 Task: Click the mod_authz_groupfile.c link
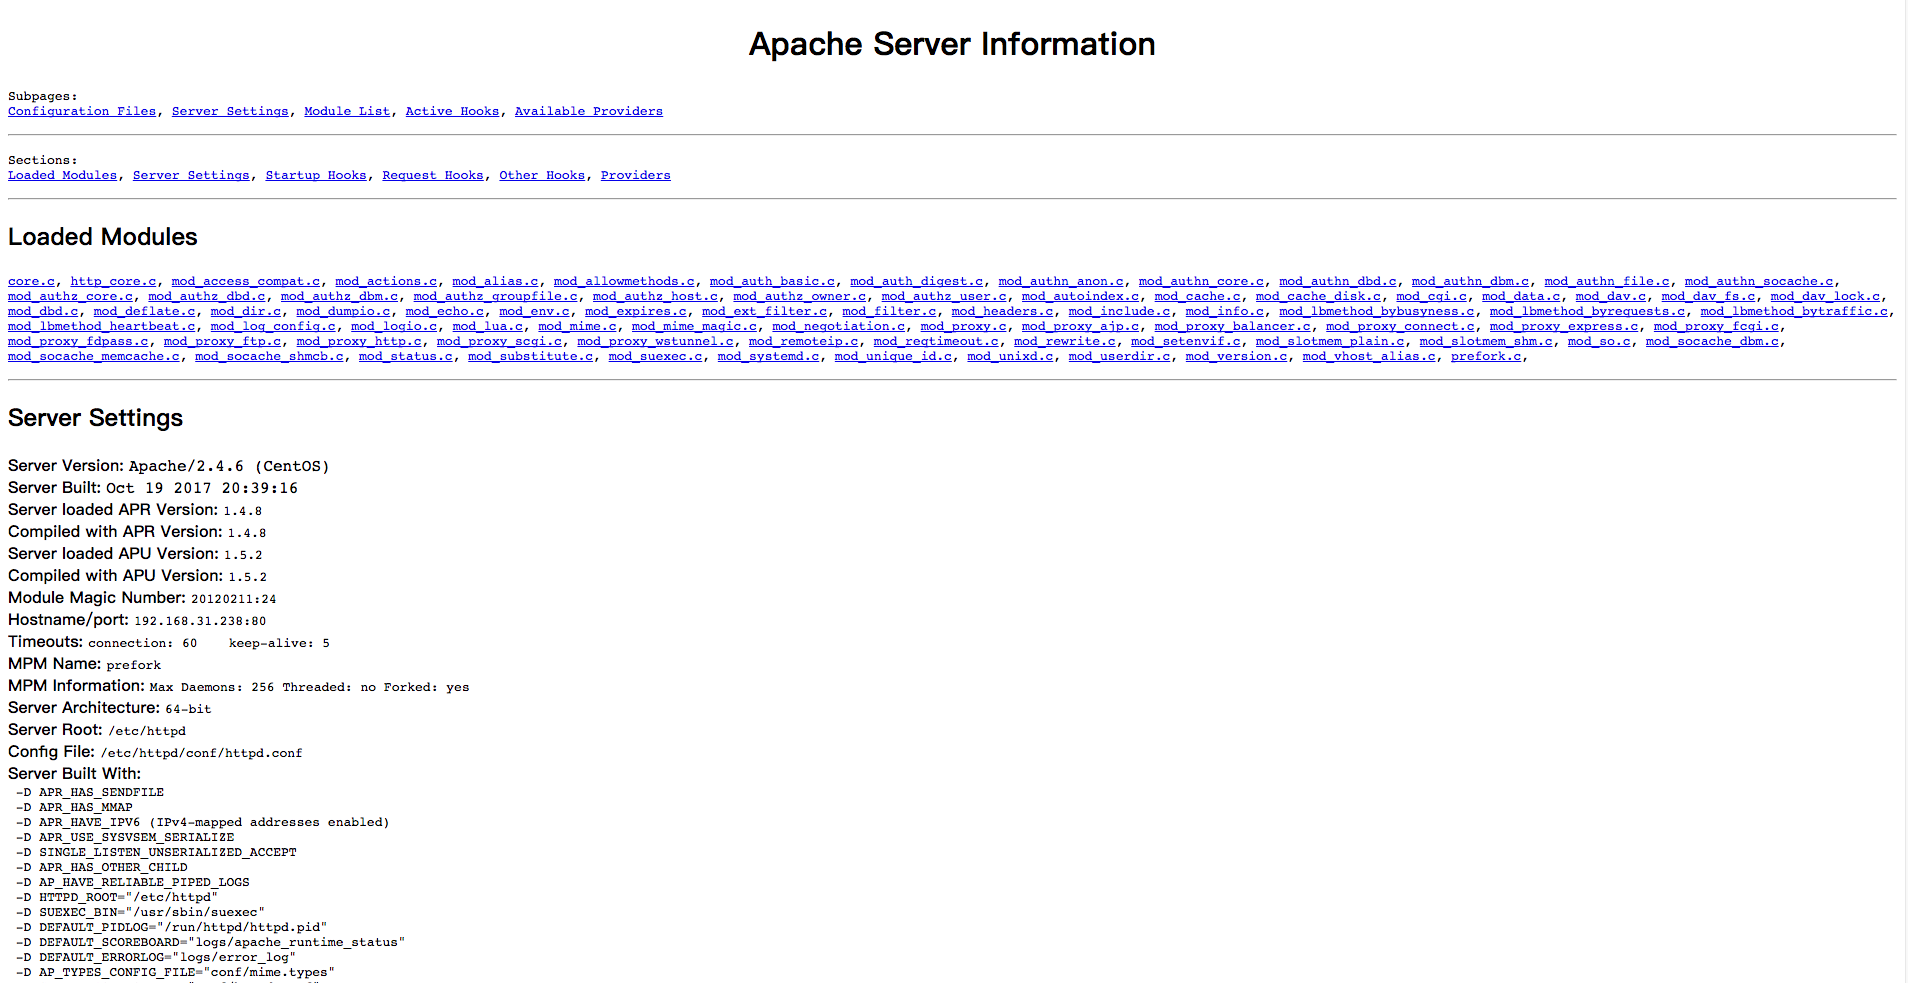point(495,296)
